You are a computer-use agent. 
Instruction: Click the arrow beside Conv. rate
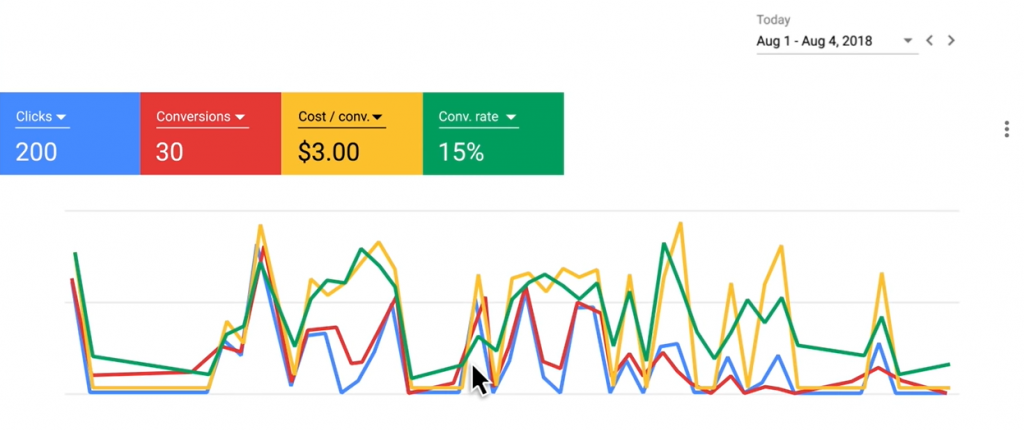tap(512, 118)
